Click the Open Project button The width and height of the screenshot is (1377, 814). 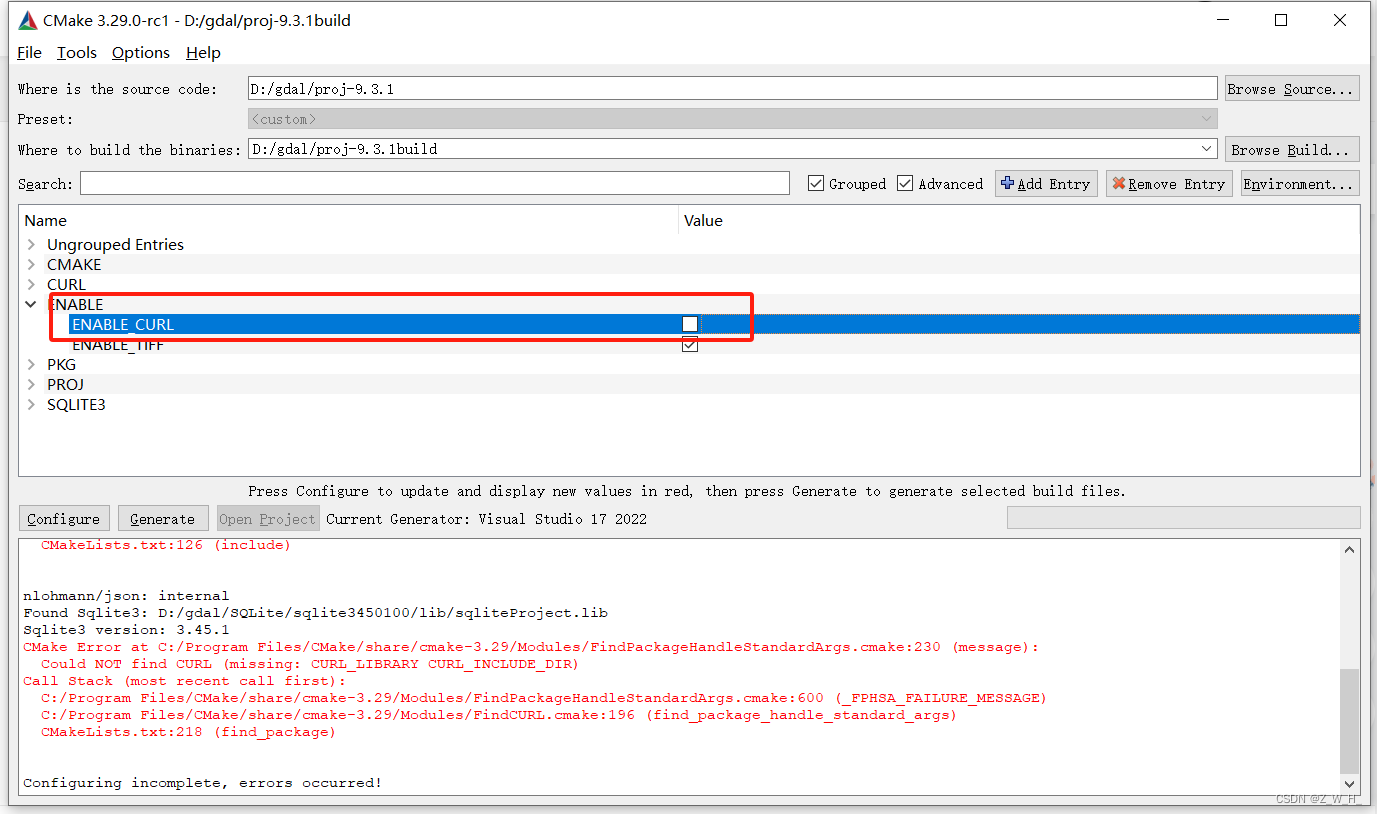point(267,519)
